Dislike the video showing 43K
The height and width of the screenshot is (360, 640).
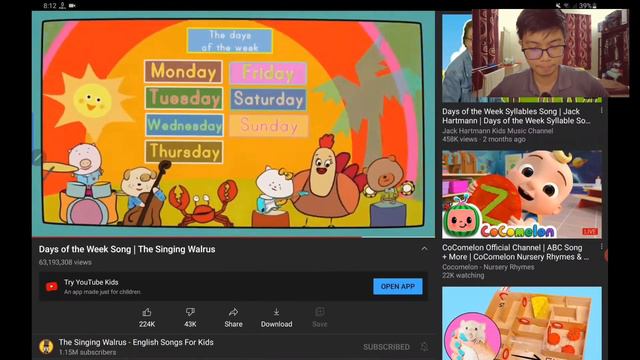click(190, 318)
